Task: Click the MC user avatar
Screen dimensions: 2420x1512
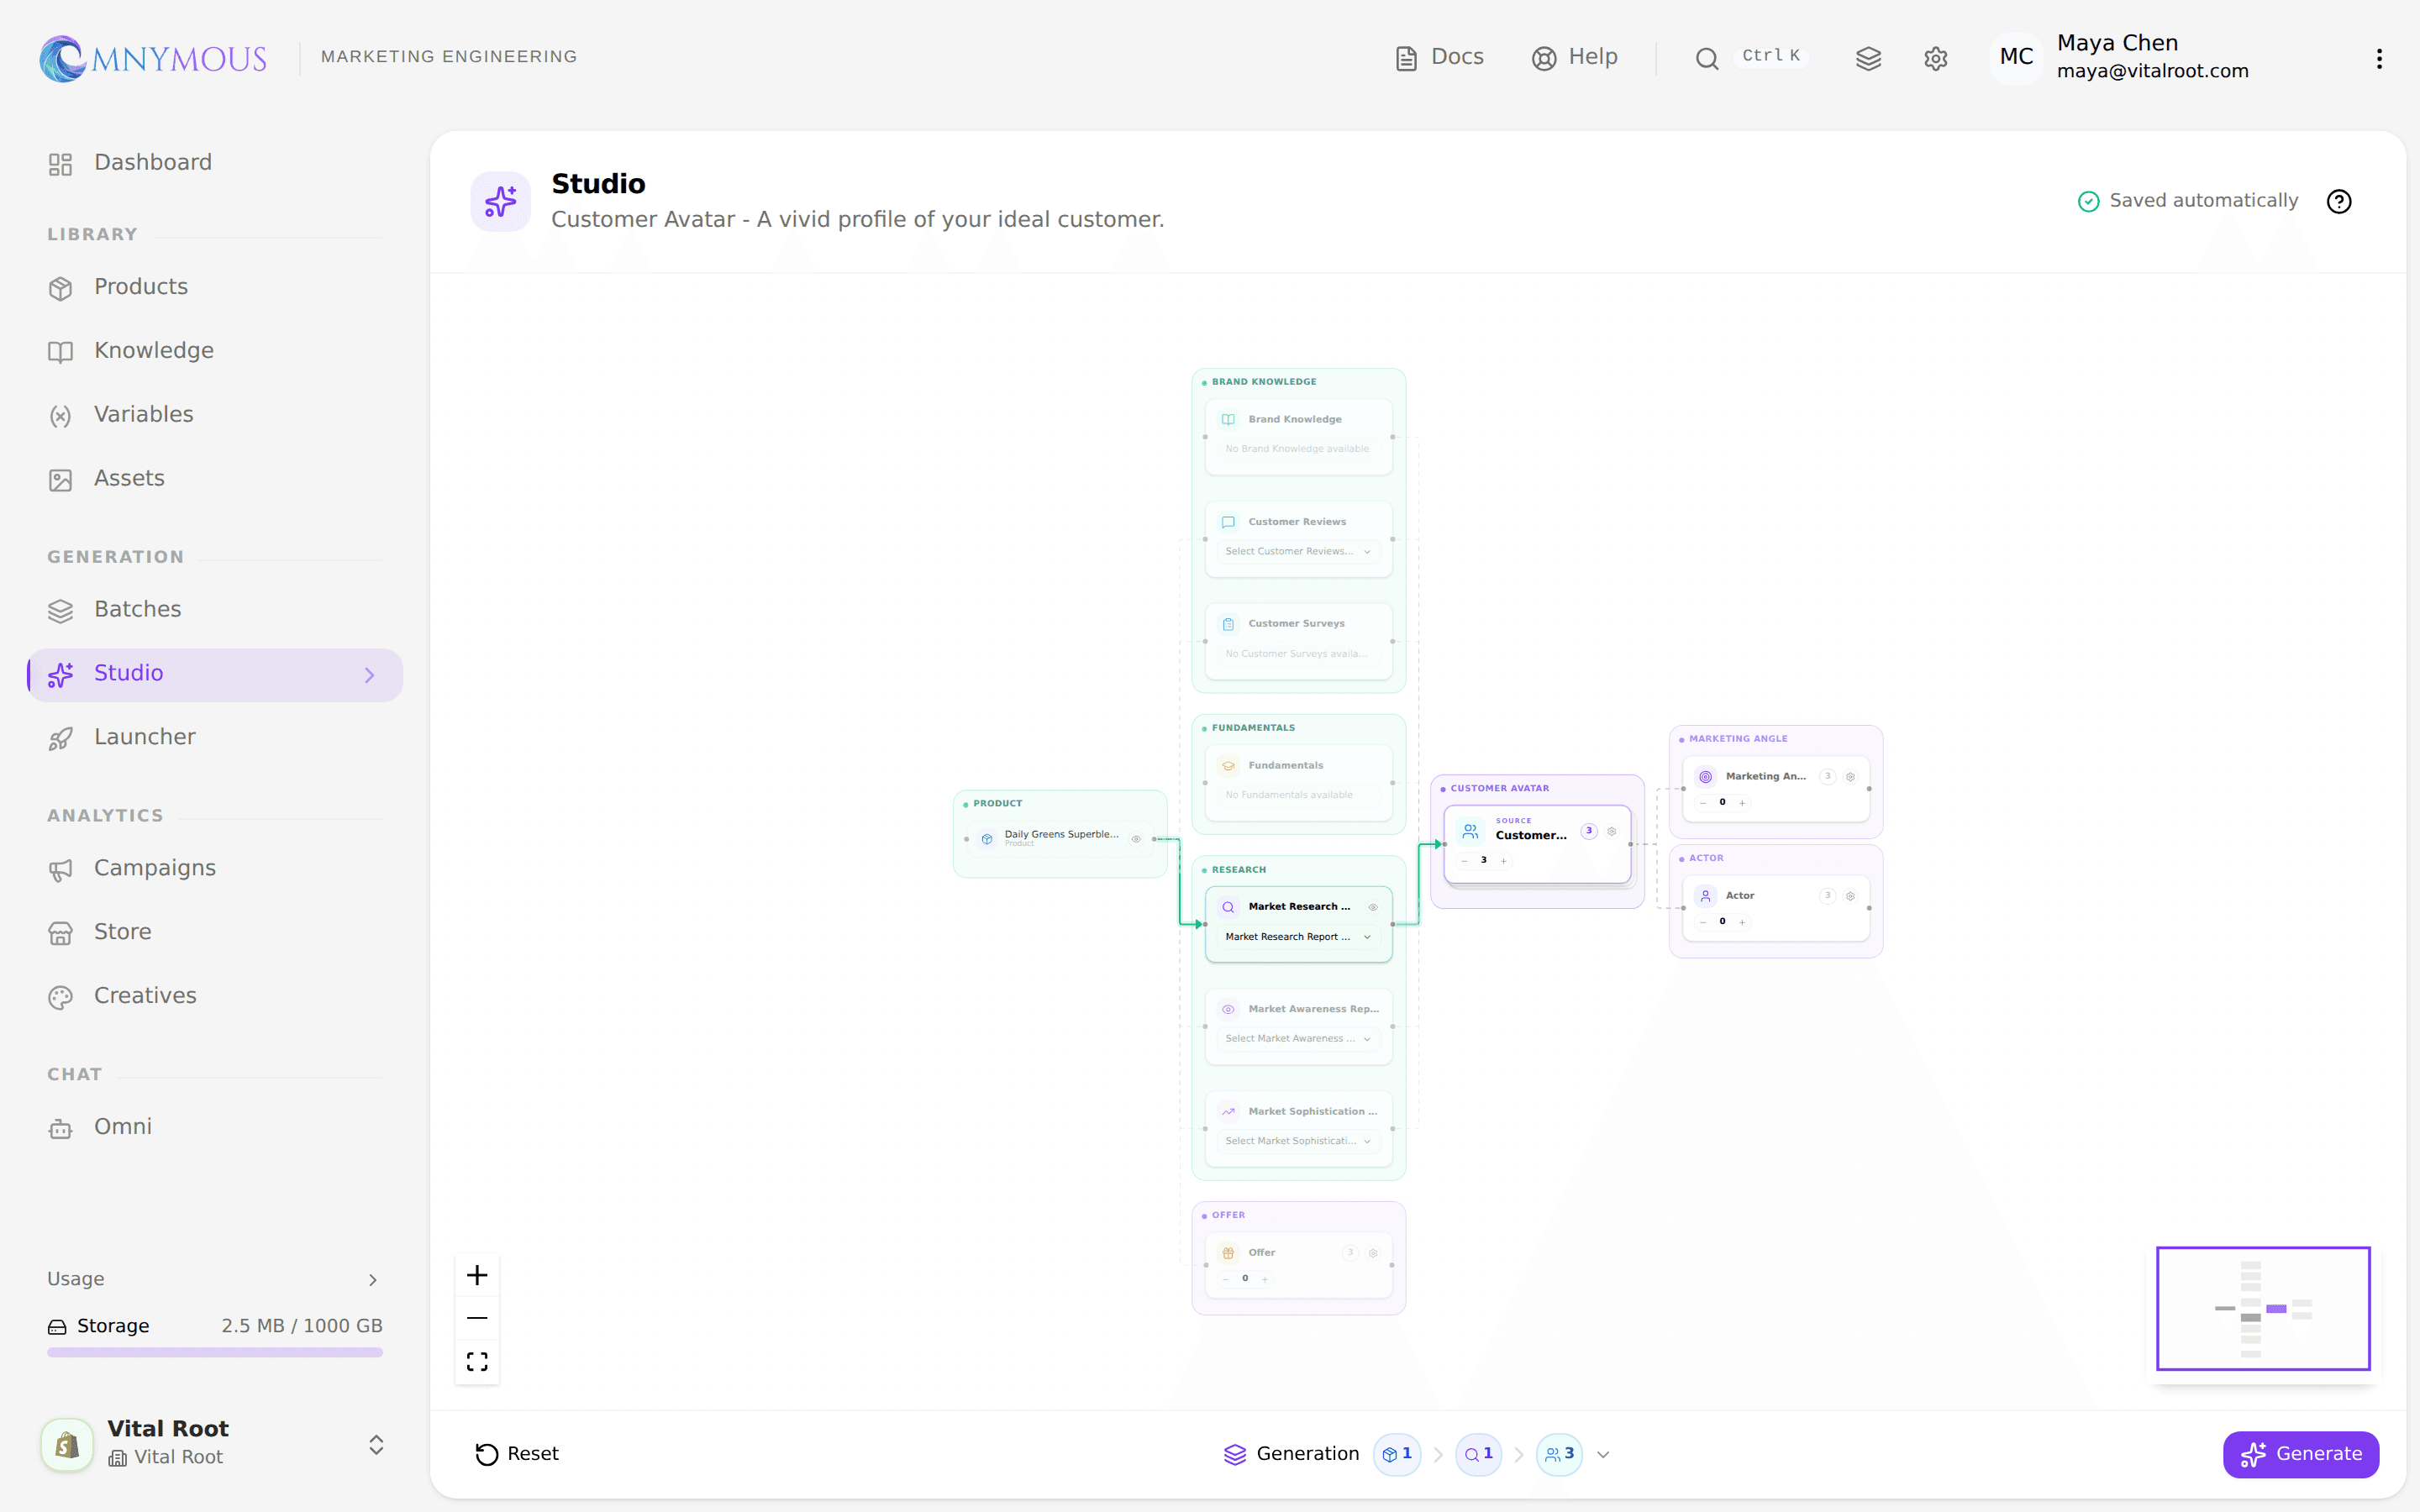Action: pyautogui.click(x=2016, y=58)
